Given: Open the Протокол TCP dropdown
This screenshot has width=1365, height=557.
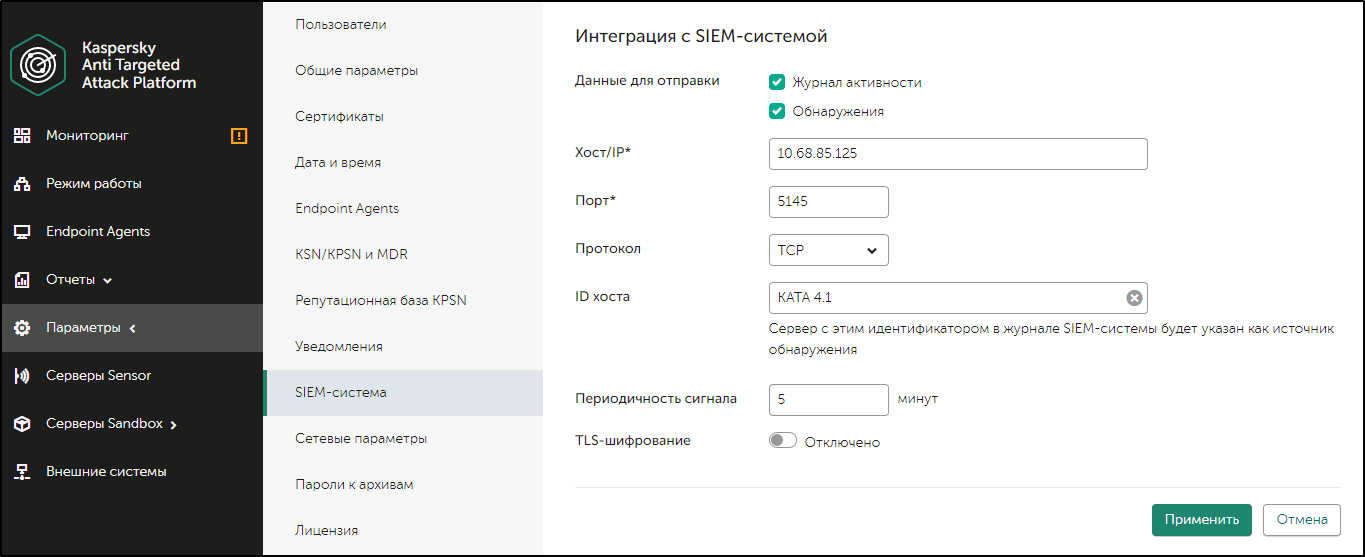Looking at the screenshot, I should [x=828, y=250].
